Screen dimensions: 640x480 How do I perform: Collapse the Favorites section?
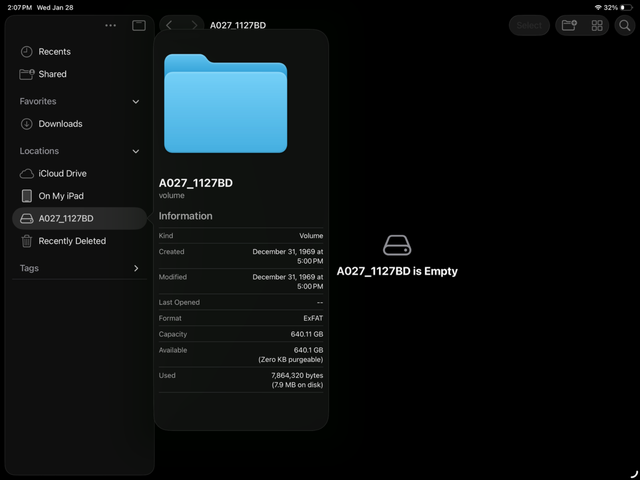(136, 101)
